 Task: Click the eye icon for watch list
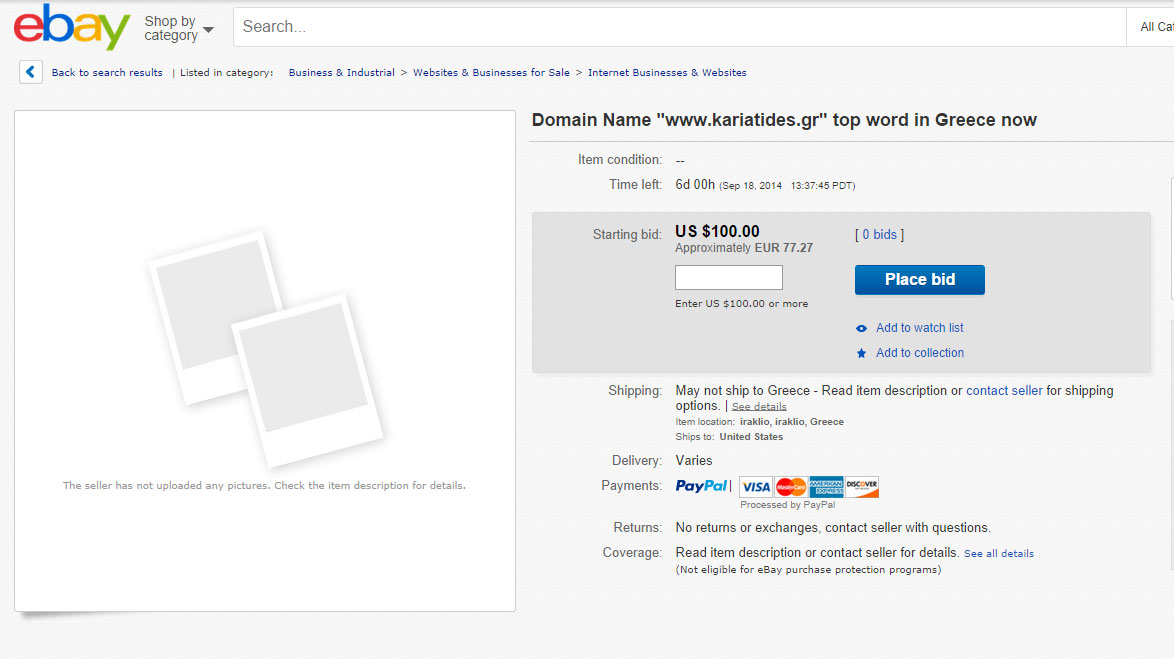click(862, 328)
